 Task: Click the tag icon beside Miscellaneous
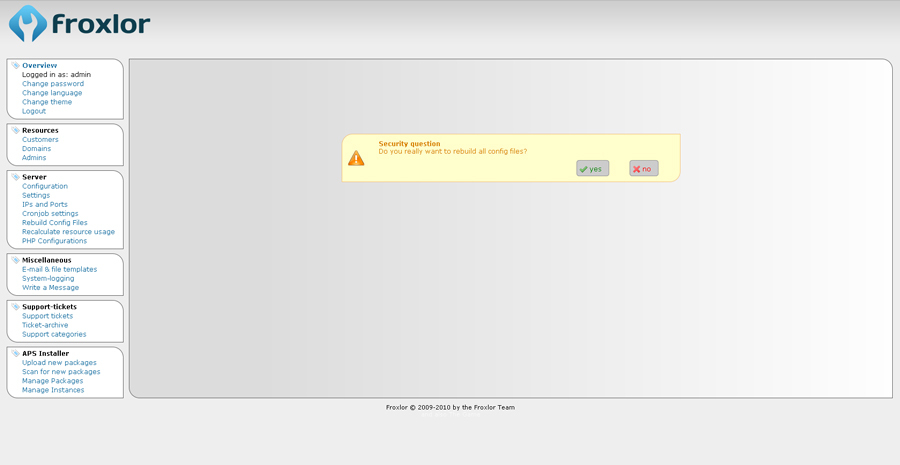(15, 260)
